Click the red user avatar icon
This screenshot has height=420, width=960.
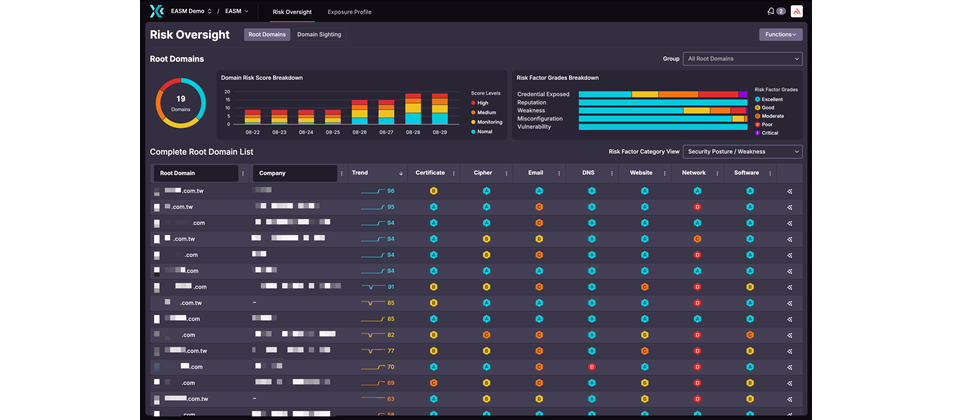click(x=796, y=12)
